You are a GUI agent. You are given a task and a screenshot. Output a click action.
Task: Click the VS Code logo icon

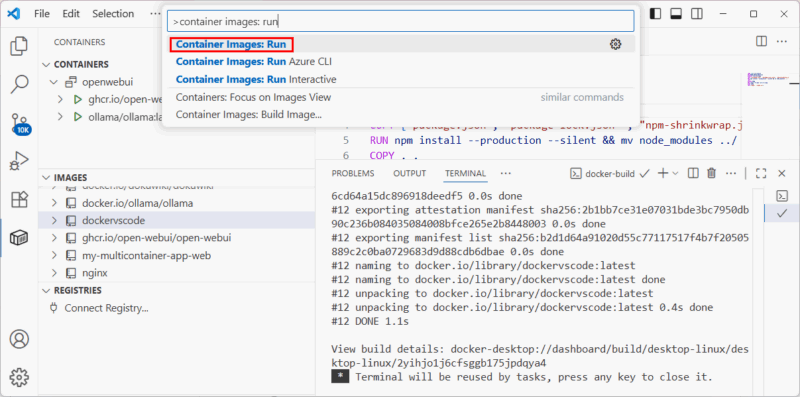(14, 14)
